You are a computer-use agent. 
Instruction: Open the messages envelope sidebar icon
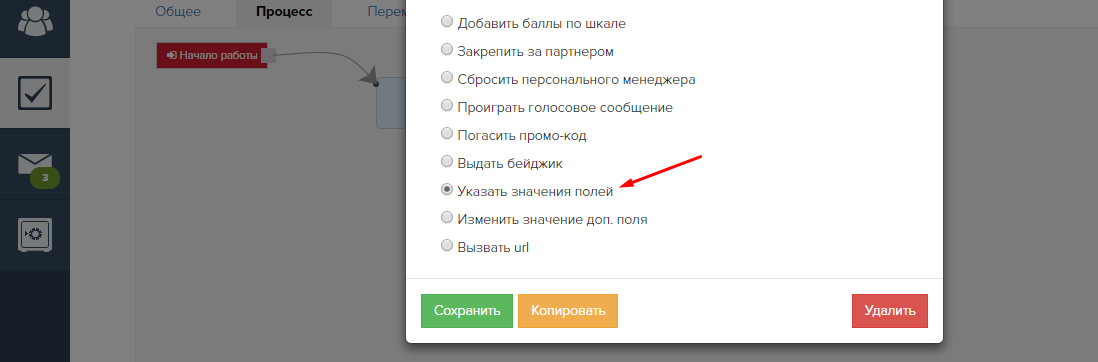[x=34, y=165]
